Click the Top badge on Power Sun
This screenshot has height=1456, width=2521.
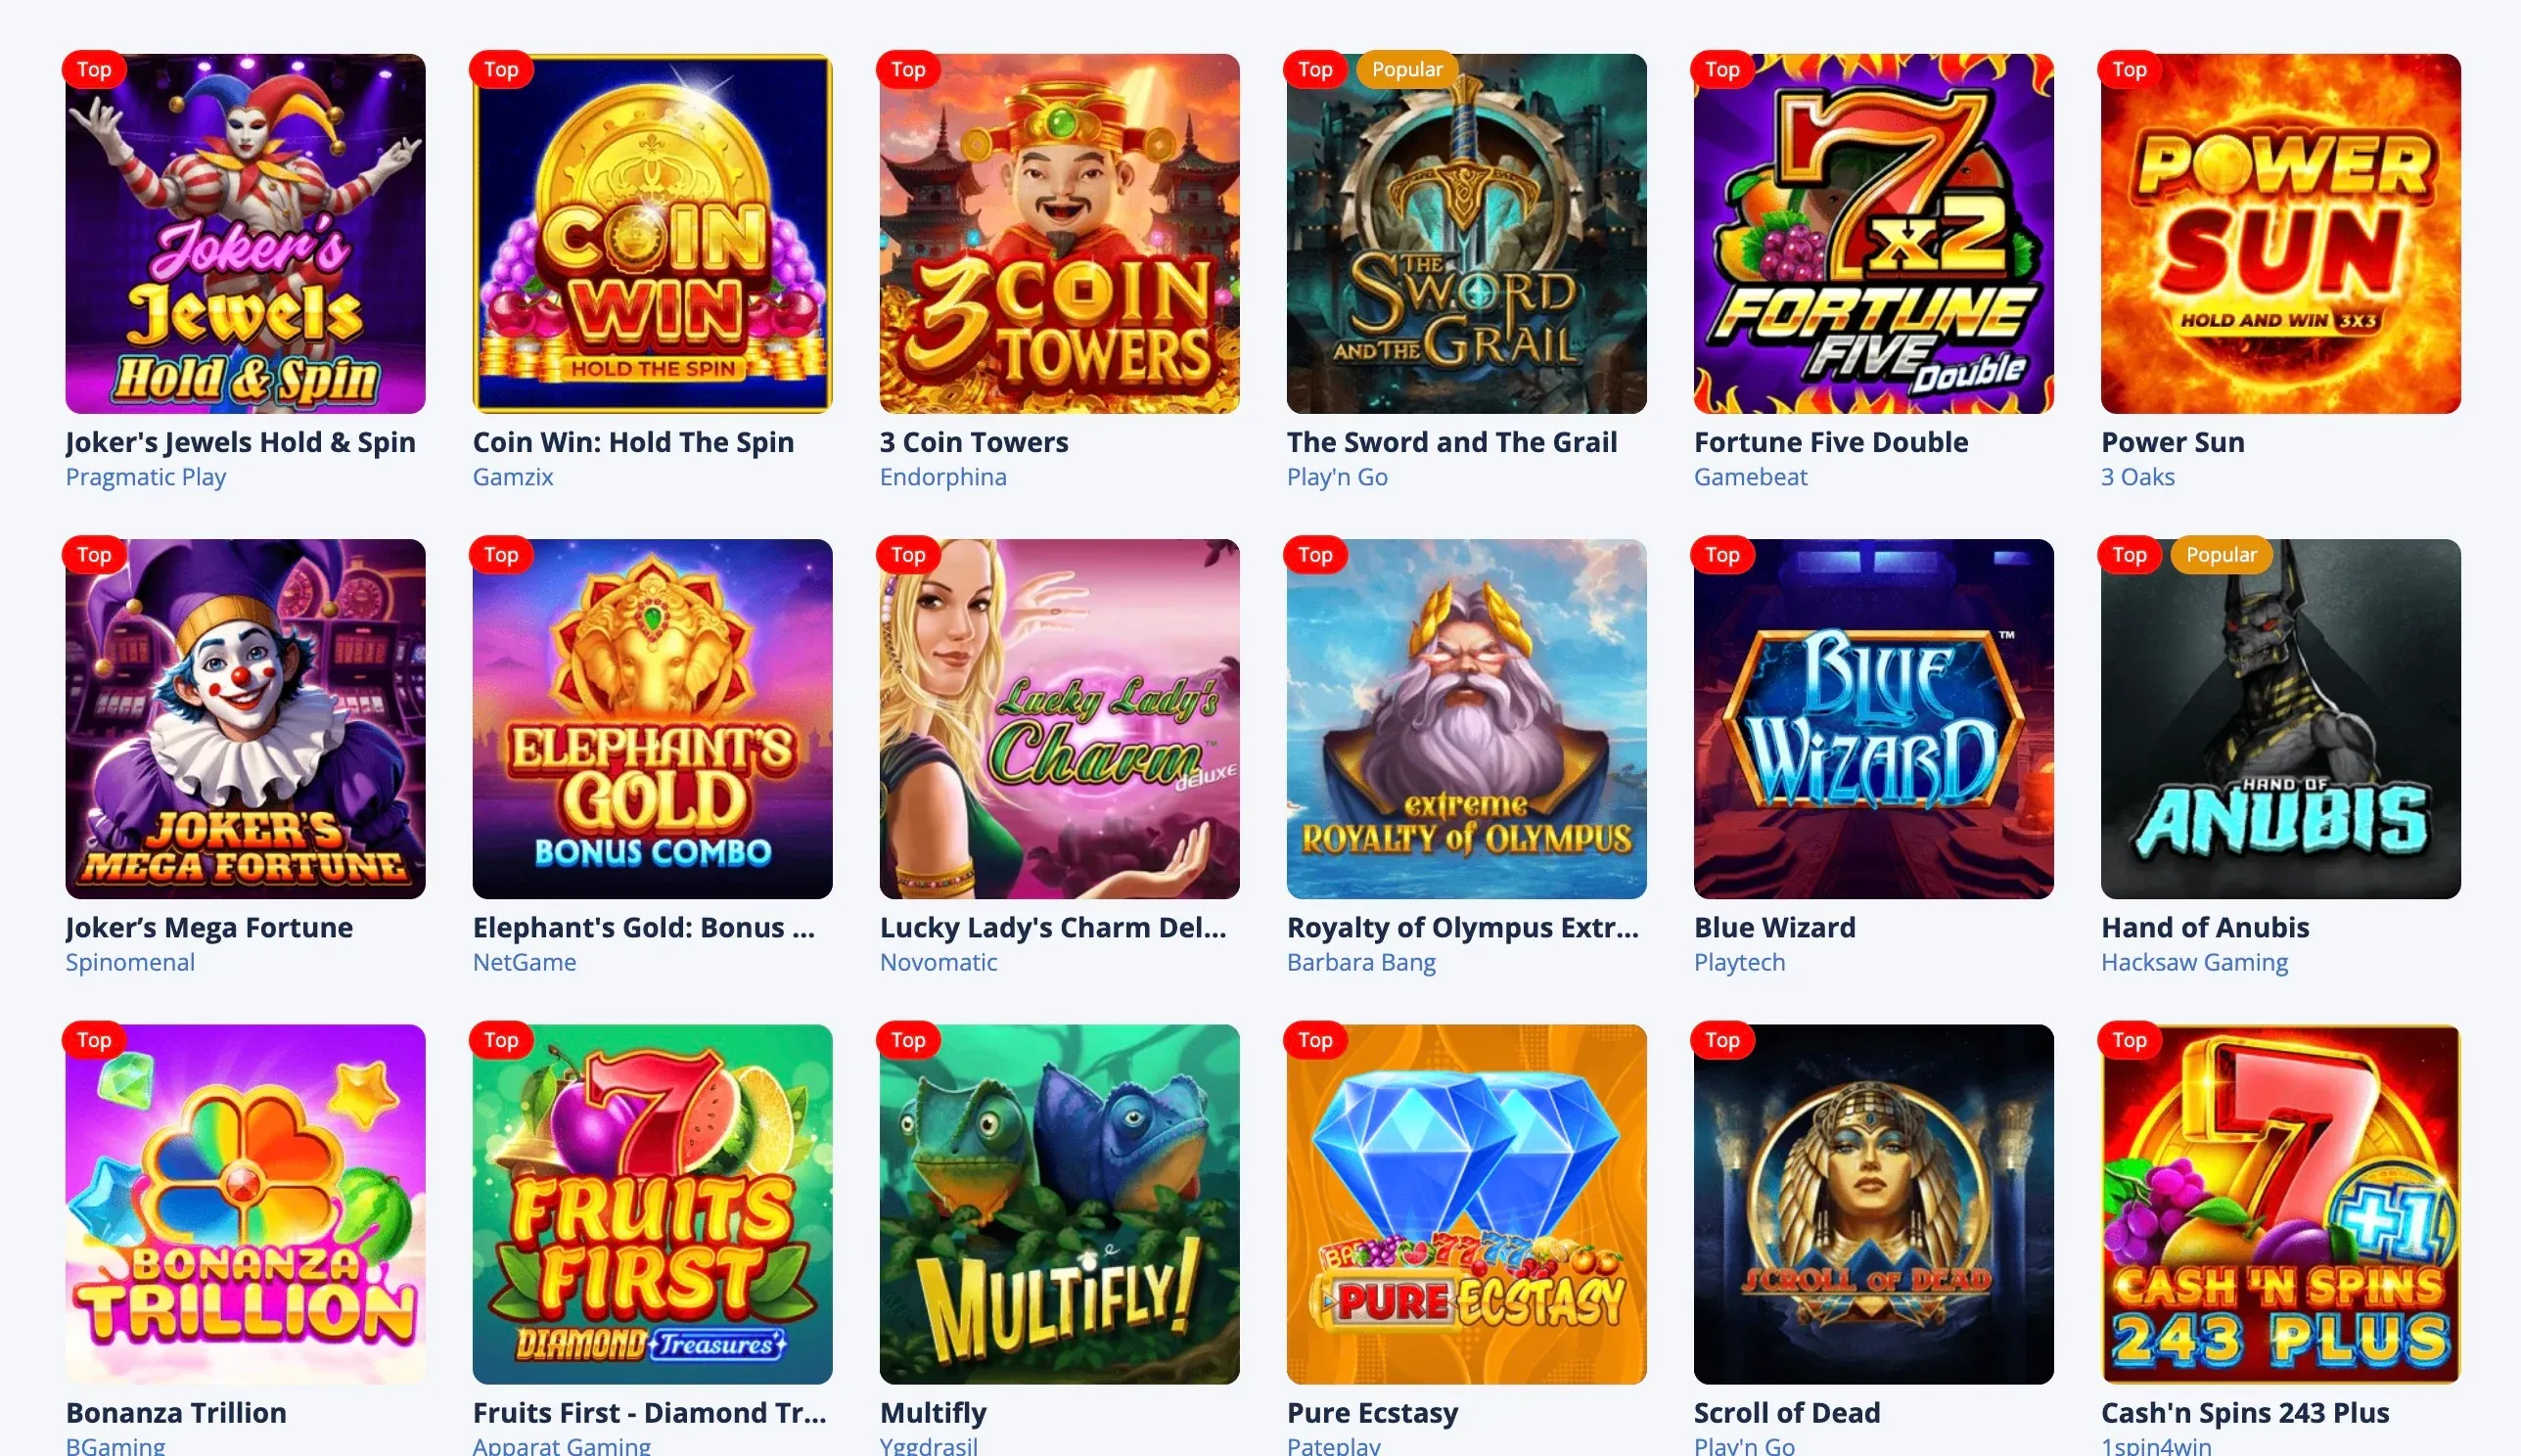(2129, 69)
